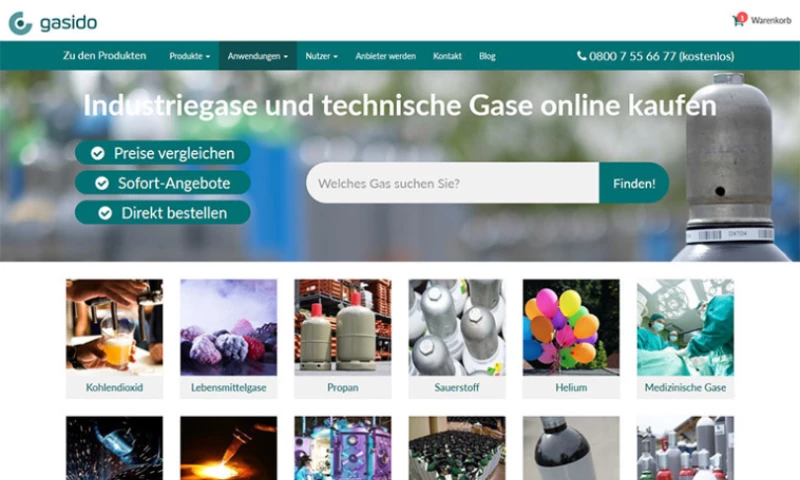This screenshot has width=800, height=480.
Task: Call 0800 7 55 66 77 number
Action: click(x=661, y=56)
